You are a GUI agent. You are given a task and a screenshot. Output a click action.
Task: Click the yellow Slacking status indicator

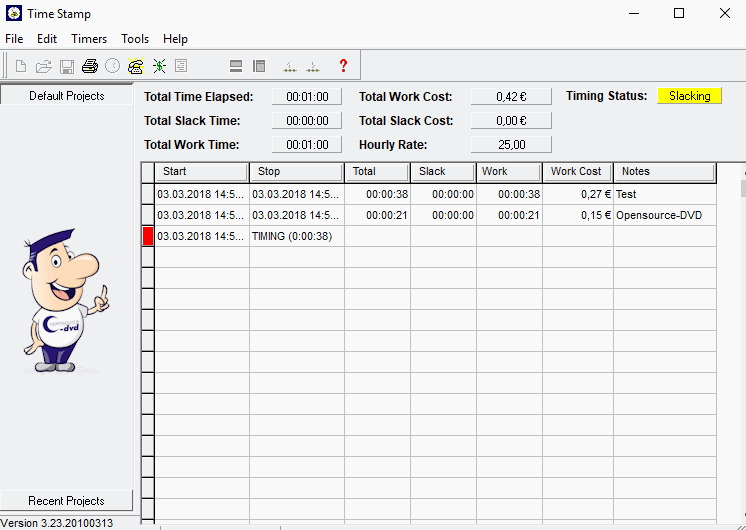[689, 96]
